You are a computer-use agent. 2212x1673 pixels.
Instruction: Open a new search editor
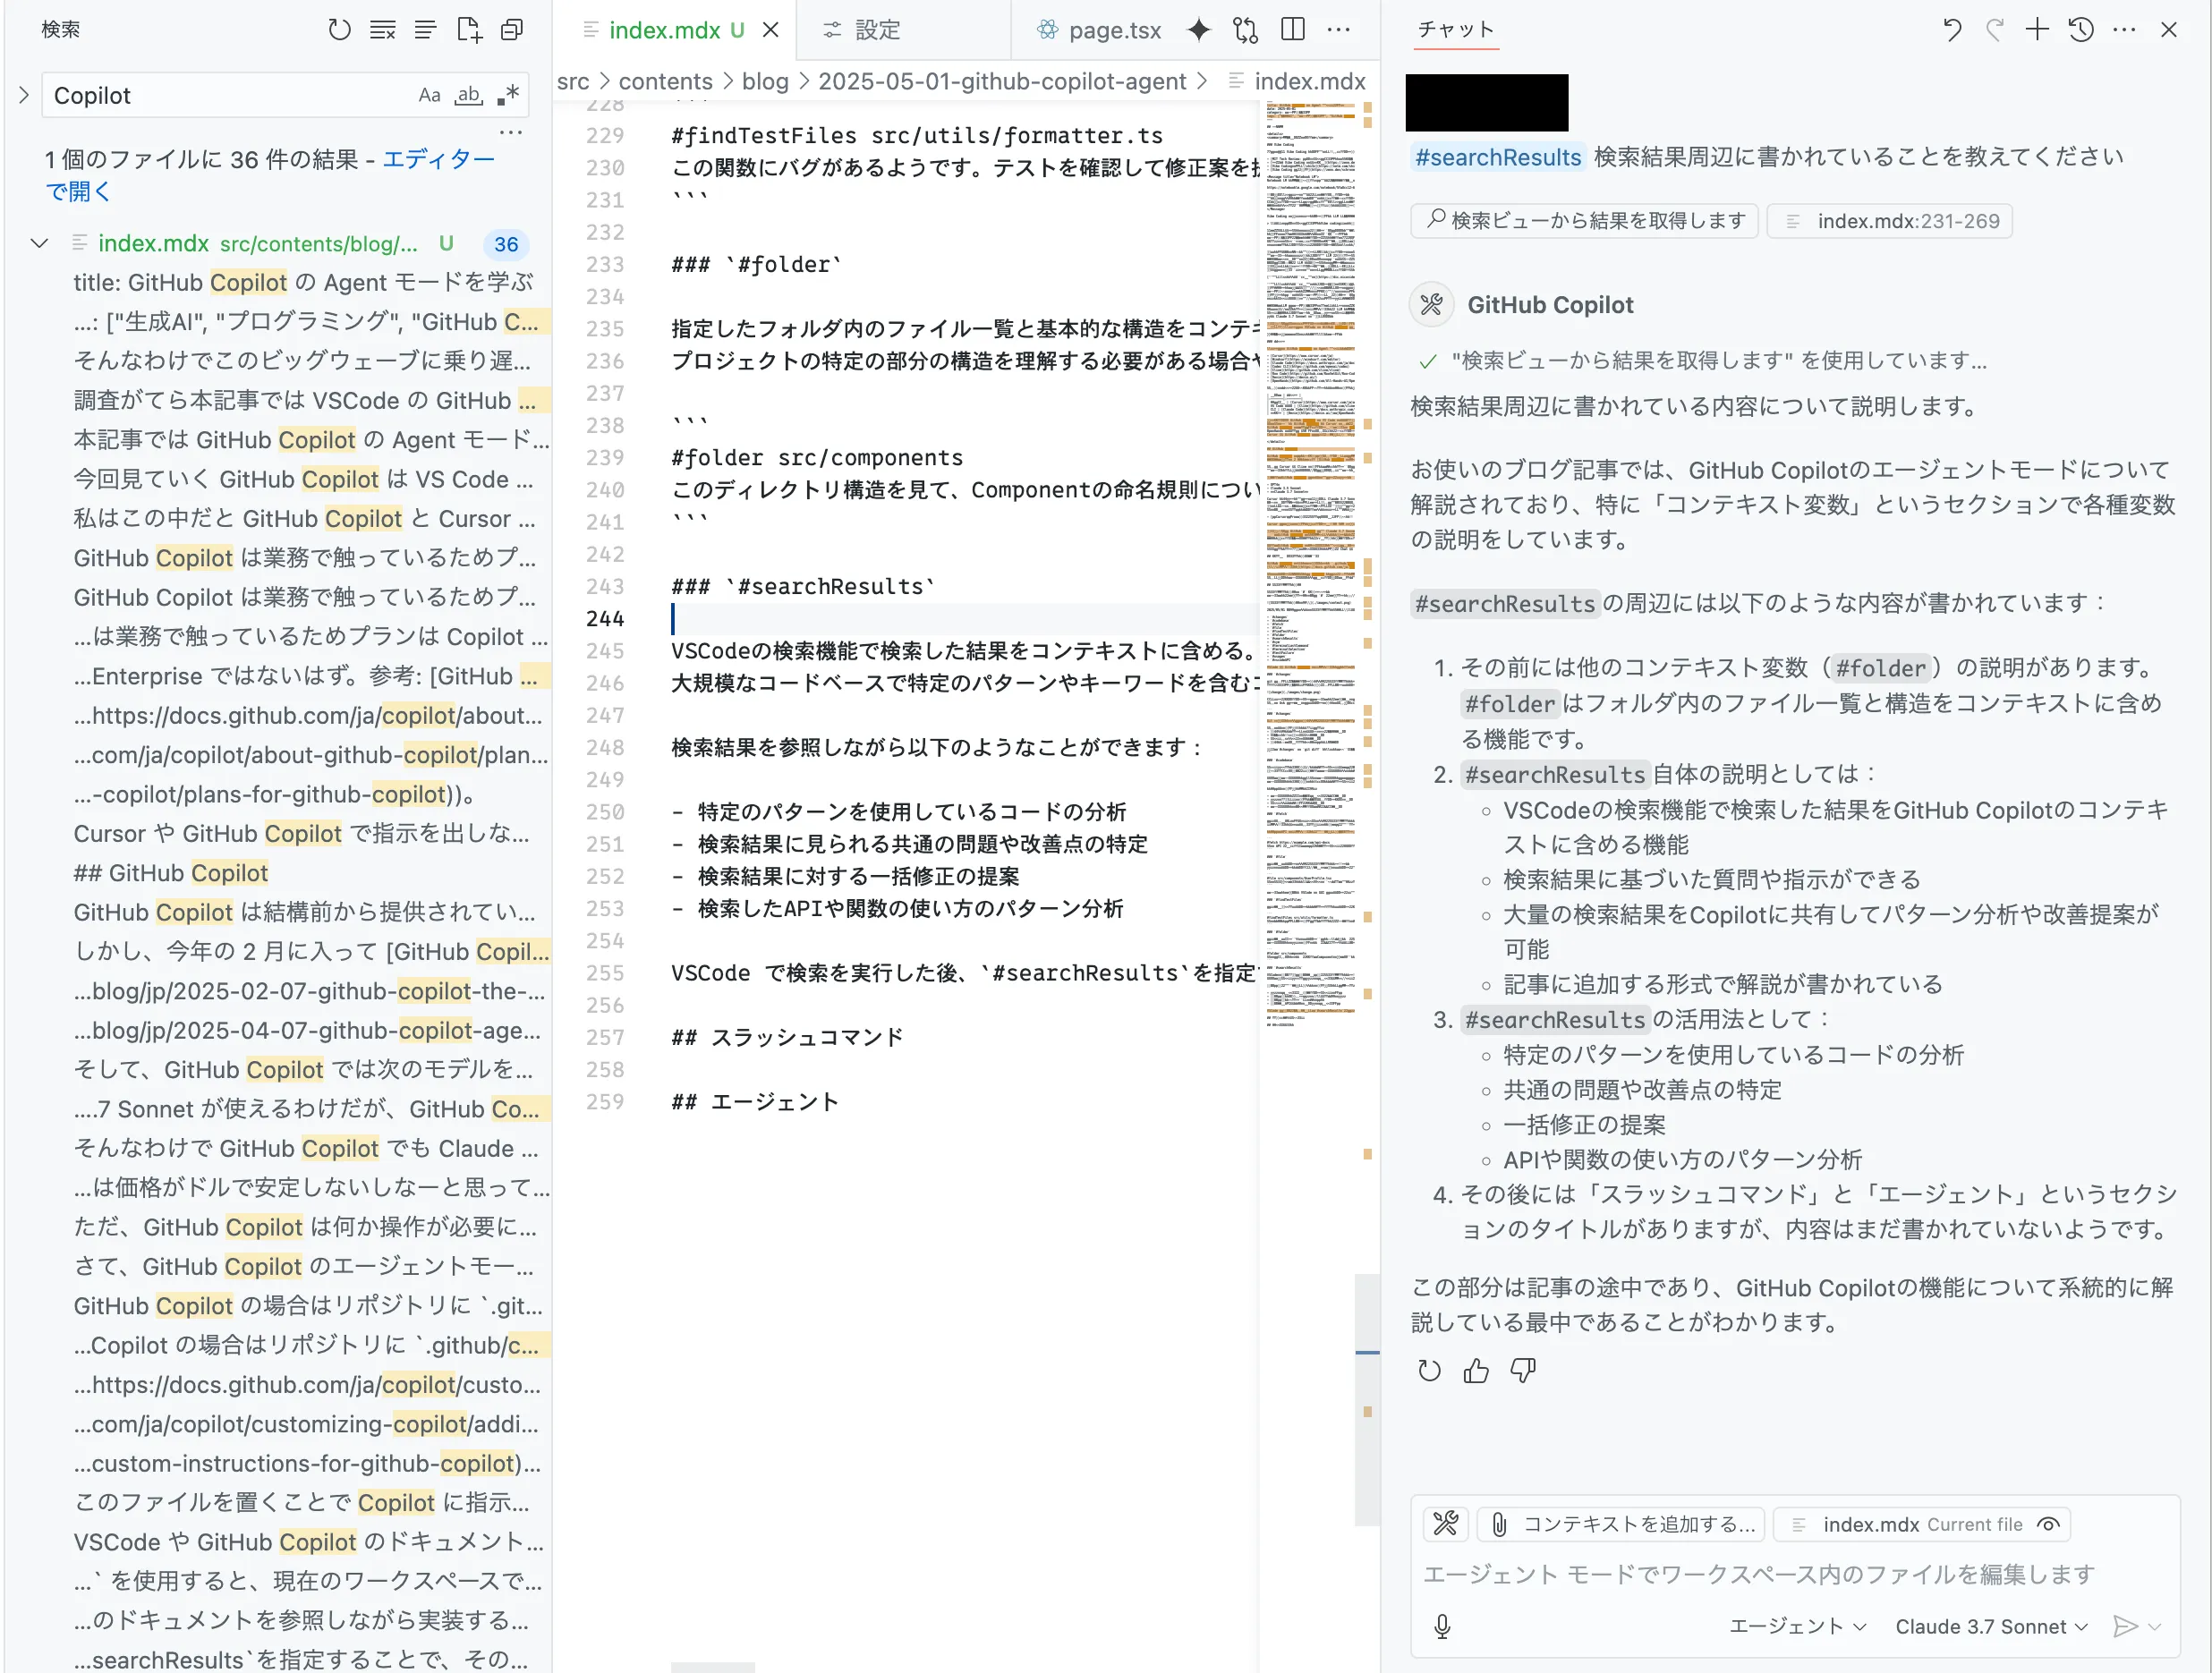[x=468, y=30]
